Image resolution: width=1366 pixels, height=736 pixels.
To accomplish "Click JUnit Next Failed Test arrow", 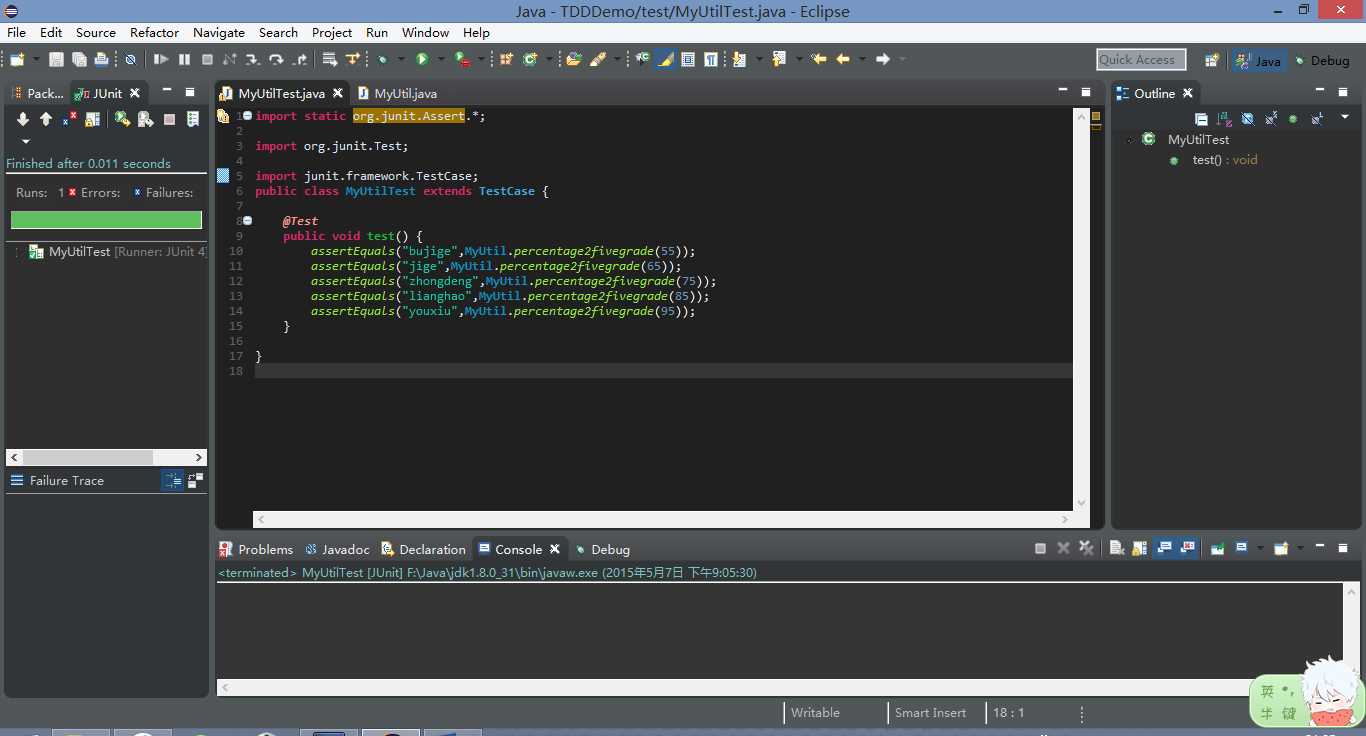I will click(23, 119).
